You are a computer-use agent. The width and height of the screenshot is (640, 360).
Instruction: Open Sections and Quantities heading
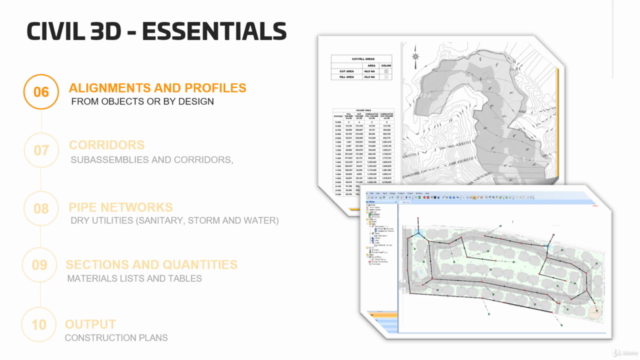[x=151, y=264]
